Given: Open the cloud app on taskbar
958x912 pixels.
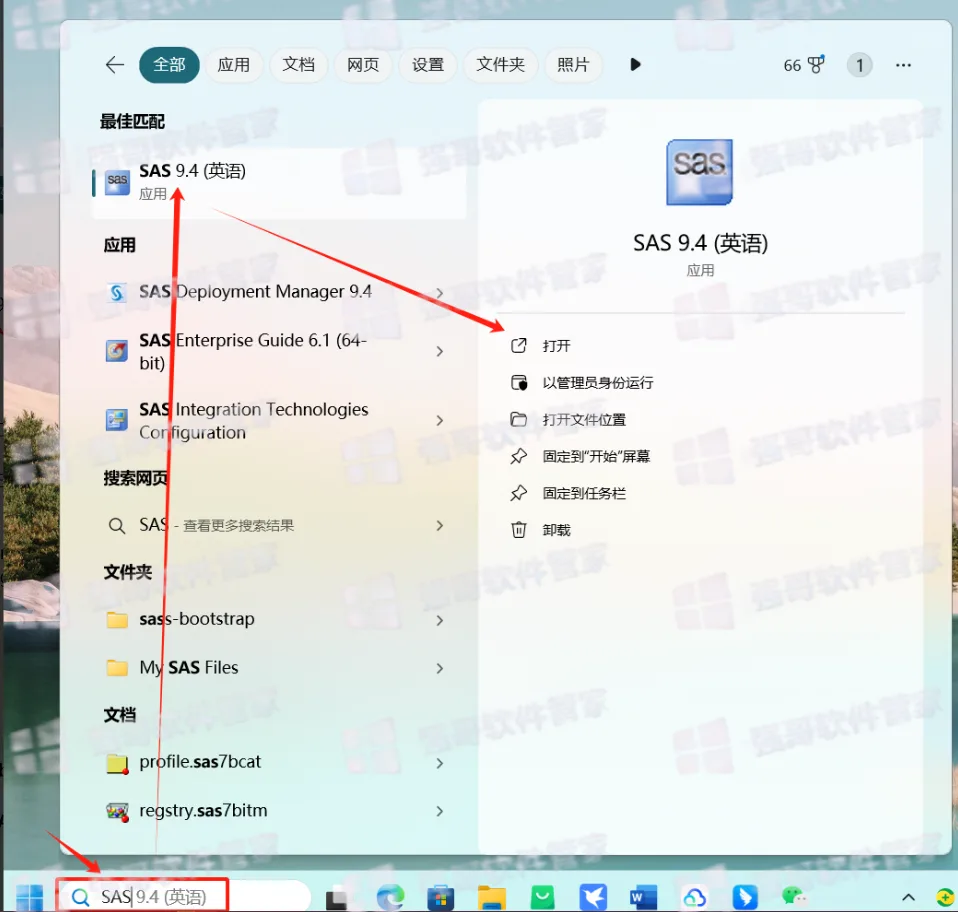Looking at the screenshot, I should coord(695,897).
